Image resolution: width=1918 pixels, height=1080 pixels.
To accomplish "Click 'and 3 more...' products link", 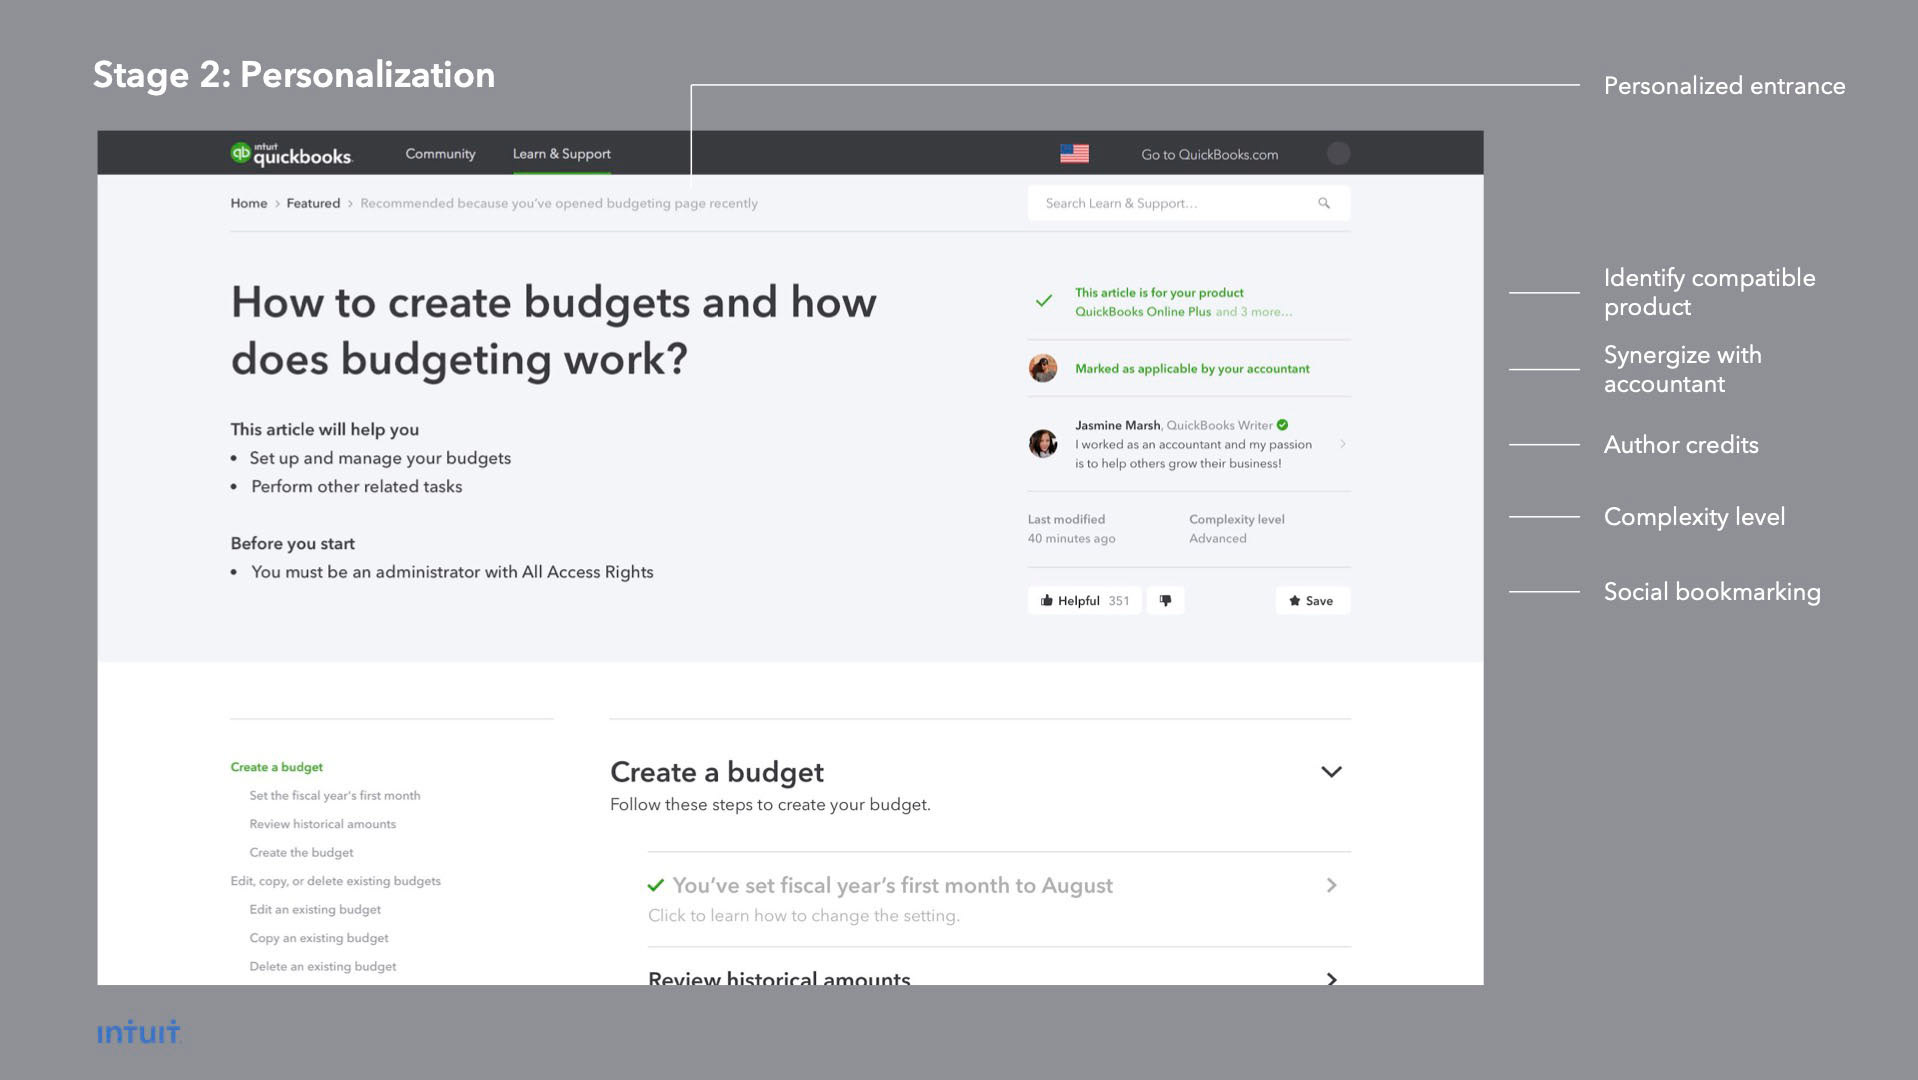I will pyautogui.click(x=1254, y=312).
